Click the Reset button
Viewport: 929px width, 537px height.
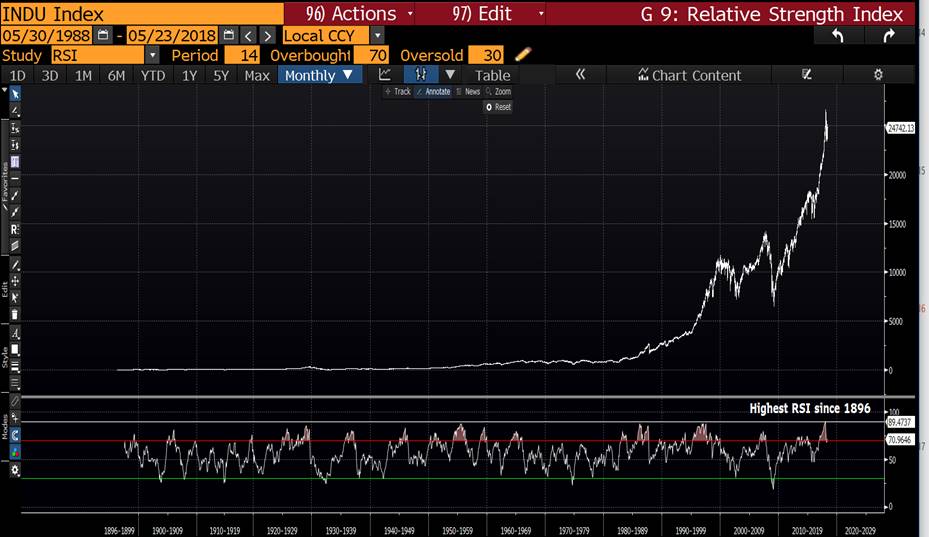(x=498, y=107)
